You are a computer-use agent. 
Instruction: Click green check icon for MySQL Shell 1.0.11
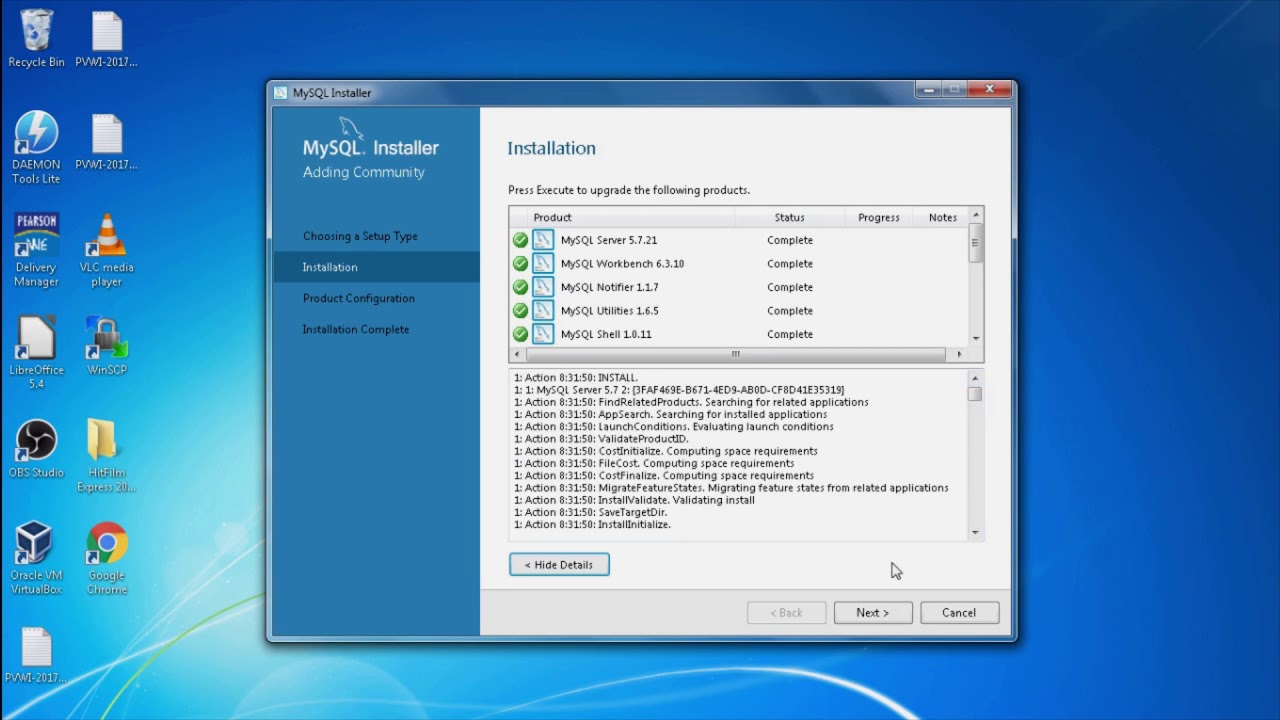pyautogui.click(x=520, y=334)
